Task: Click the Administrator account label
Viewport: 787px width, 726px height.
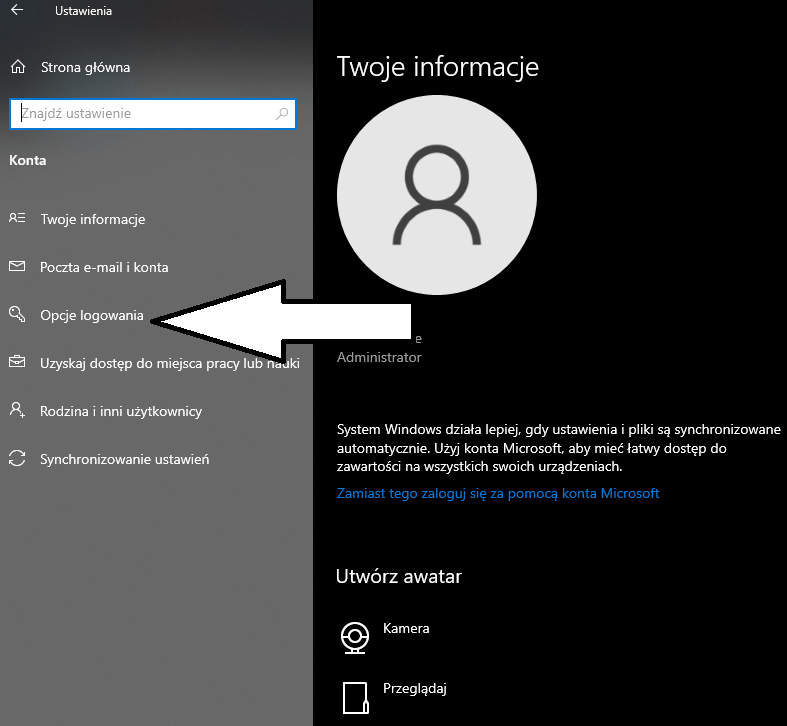Action: tap(379, 357)
